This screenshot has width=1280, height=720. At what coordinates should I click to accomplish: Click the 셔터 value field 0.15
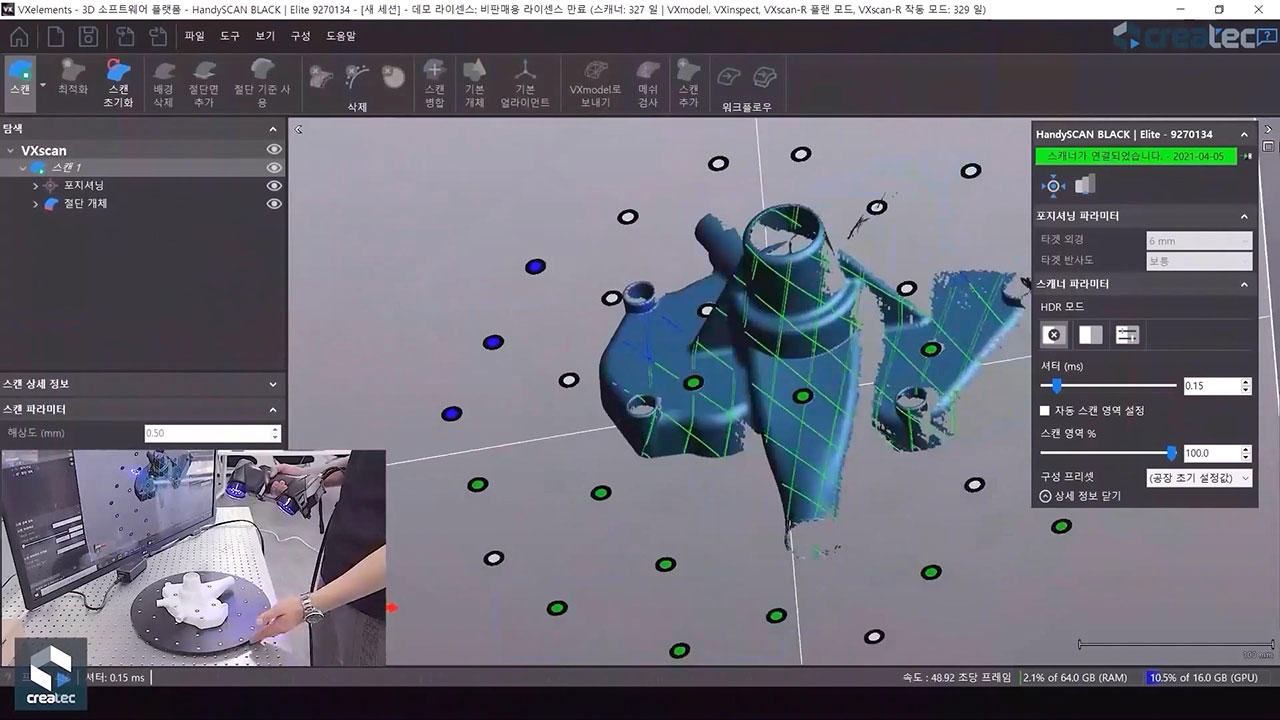click(x=1211, y=386)
